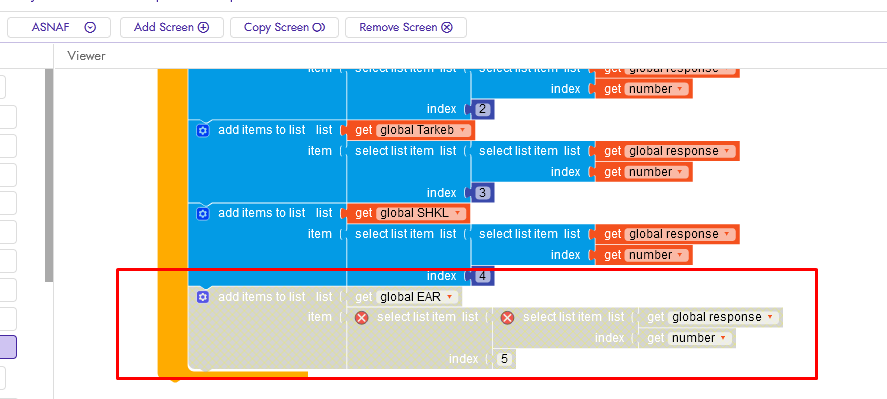Click red error icon on outer disabled select-list-item block
This screenshot has width=887, height=399.
(361, 318)
